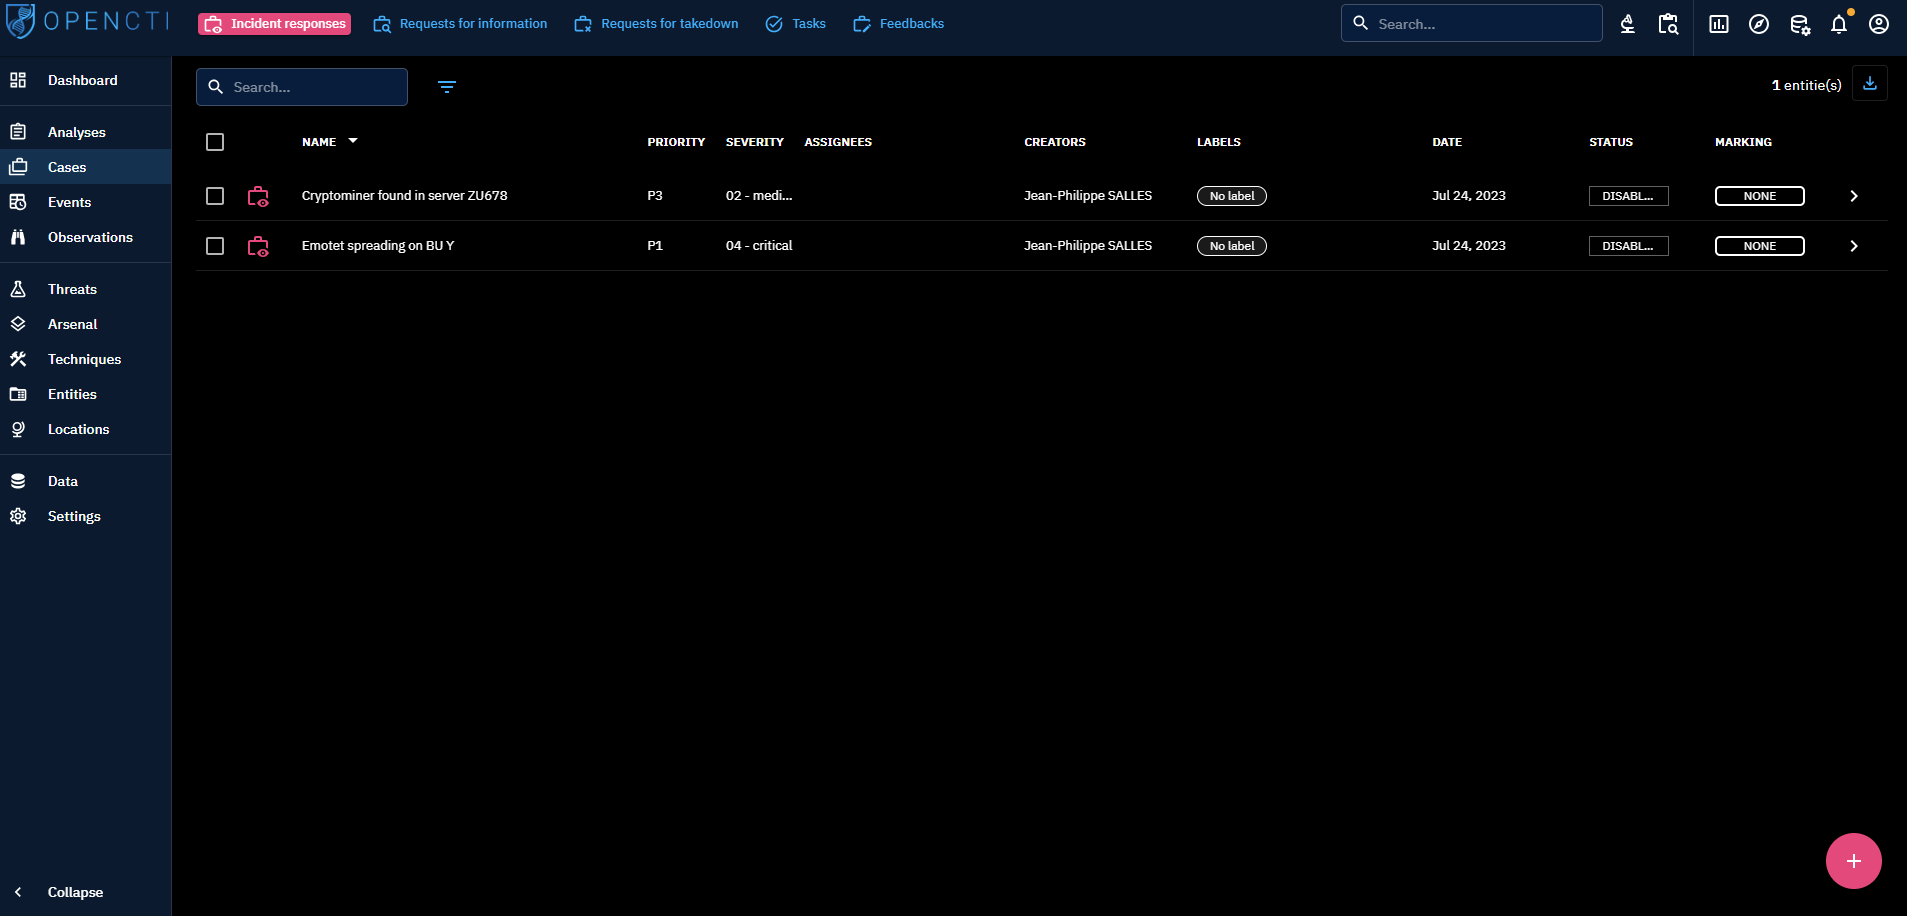The height and width of the screenshot is (916, 1907).
Task: Click the pink add incident plus button
Action: (1853, 861)
